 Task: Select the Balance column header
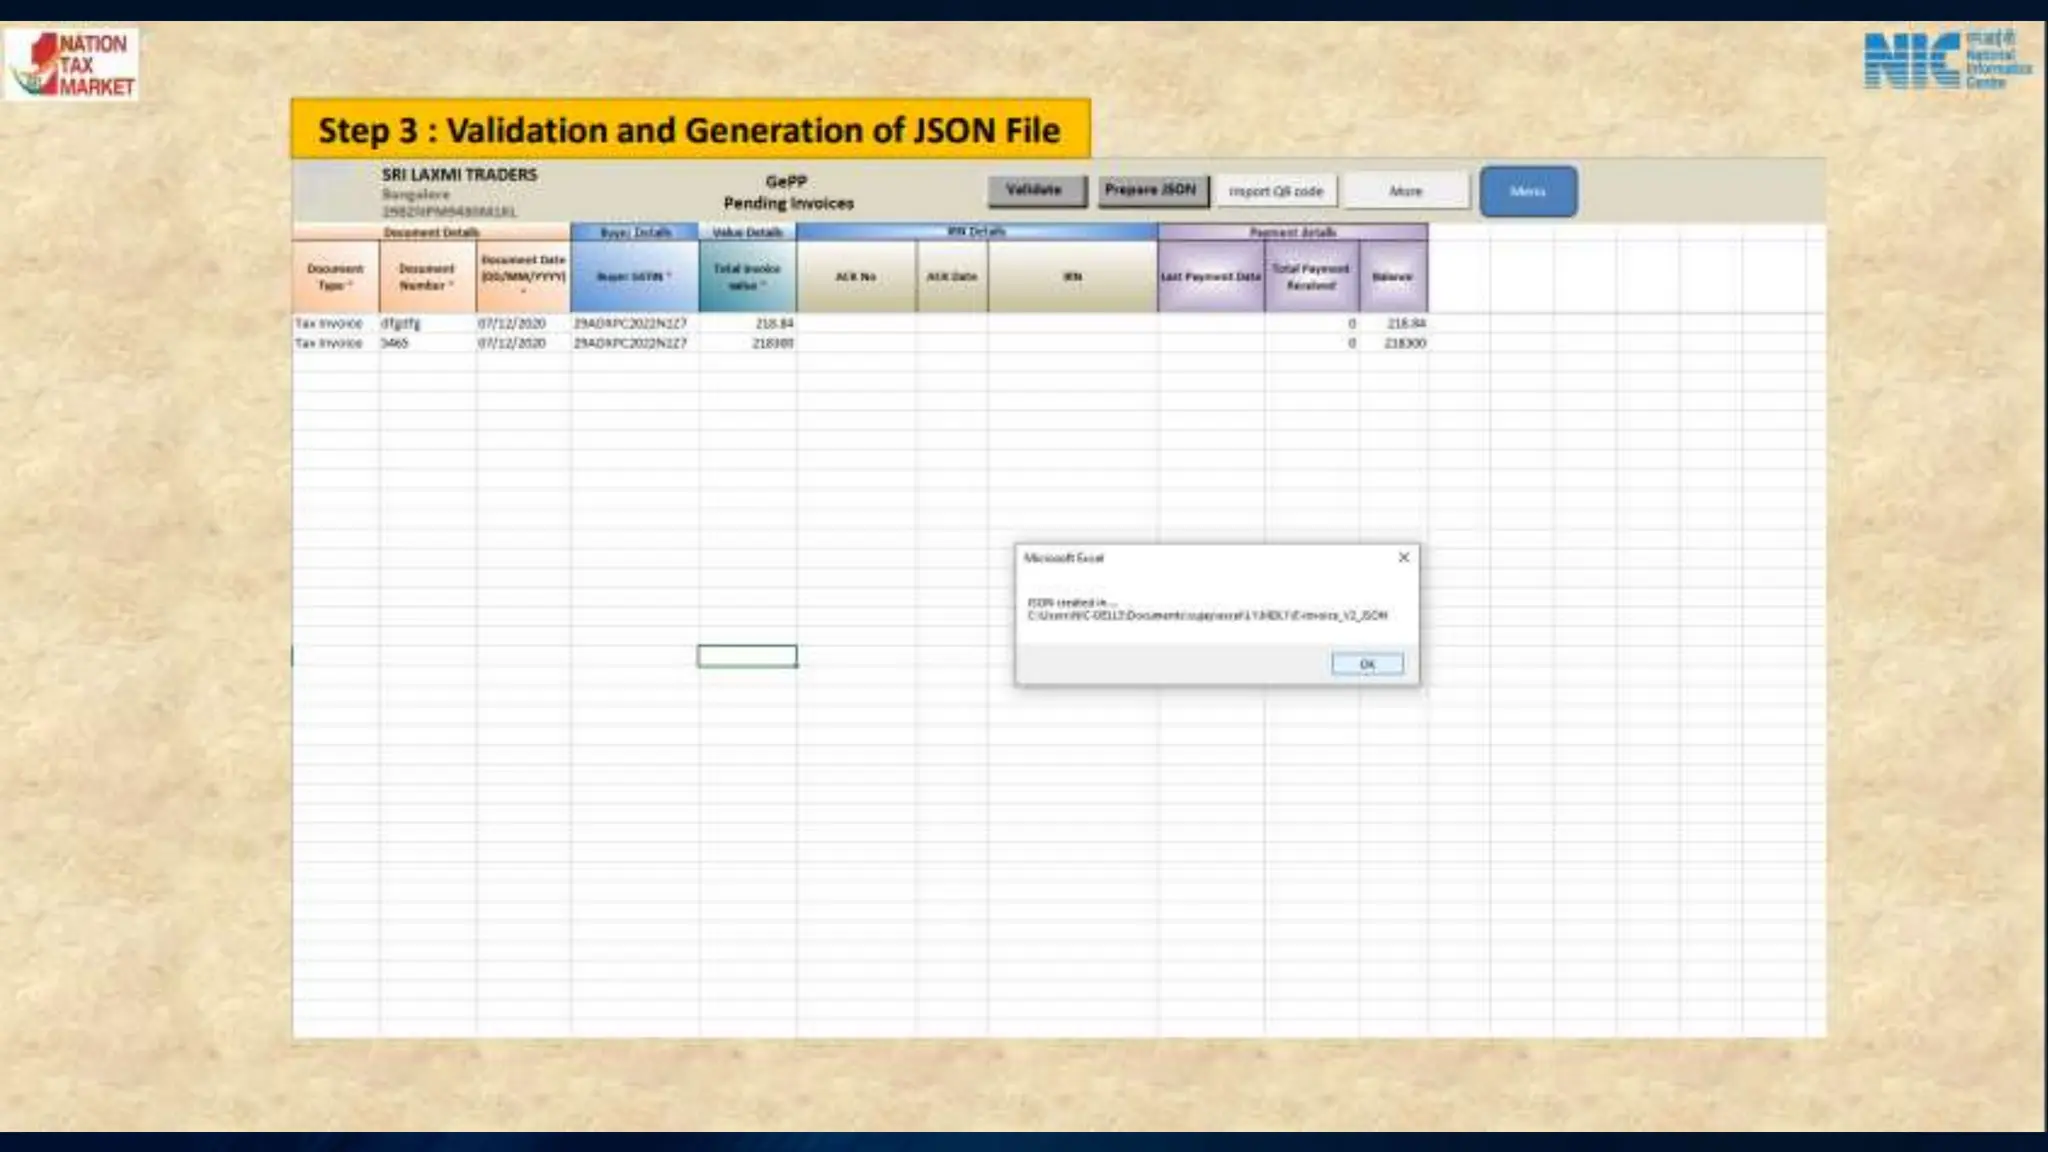tap(1392, 277)
